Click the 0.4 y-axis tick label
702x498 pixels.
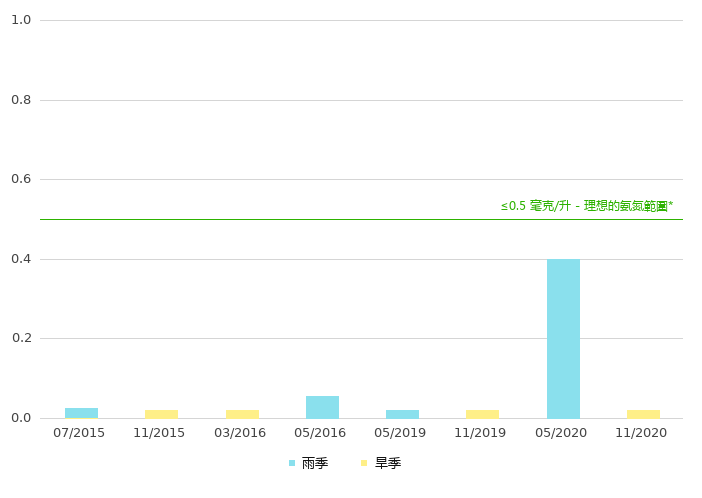[21, 259]
